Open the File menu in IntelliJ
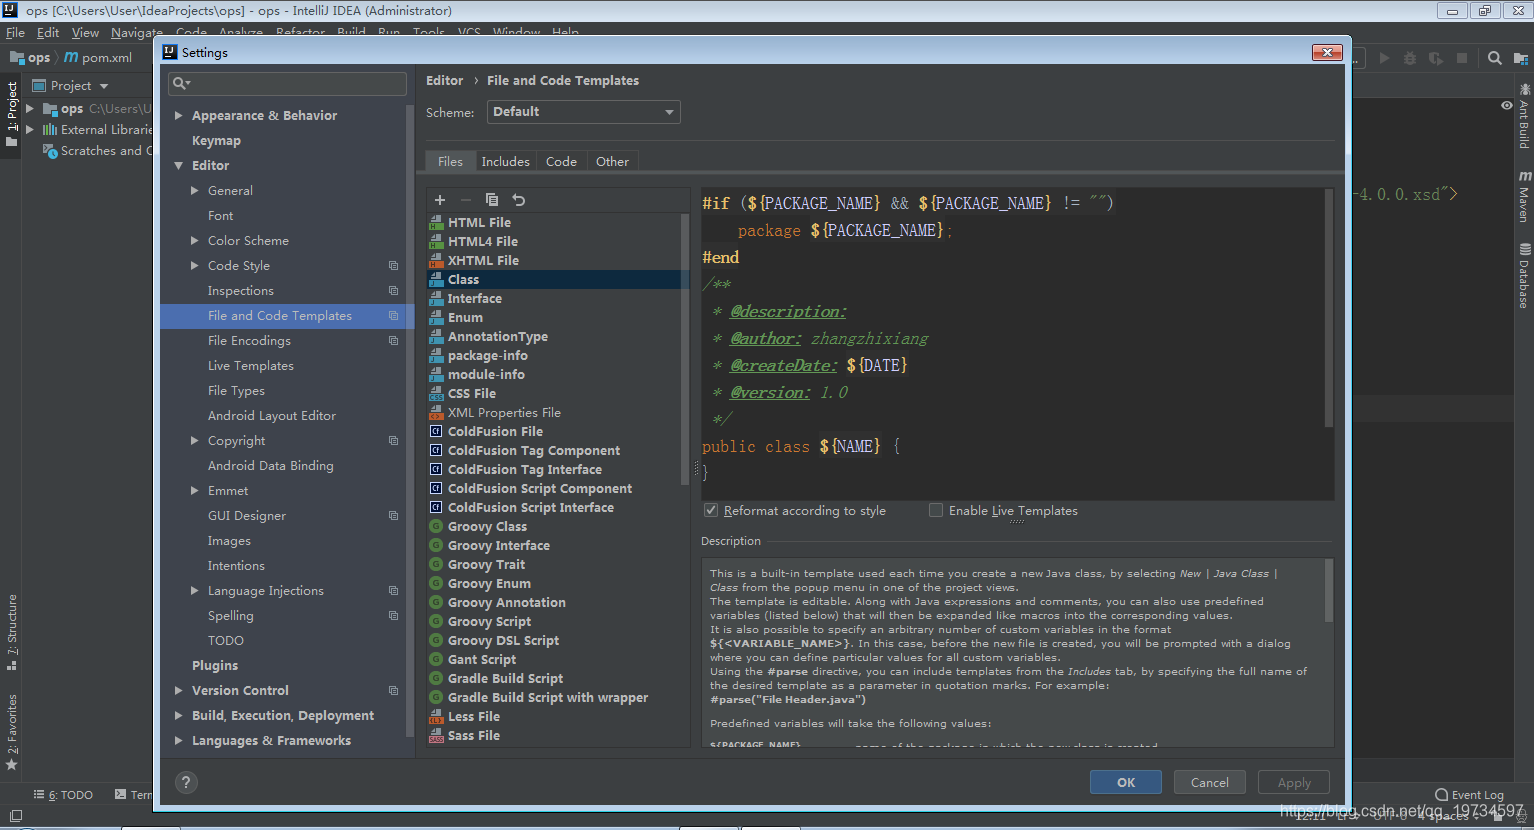This screenshot has height=830, width=1534. (15, 32)
